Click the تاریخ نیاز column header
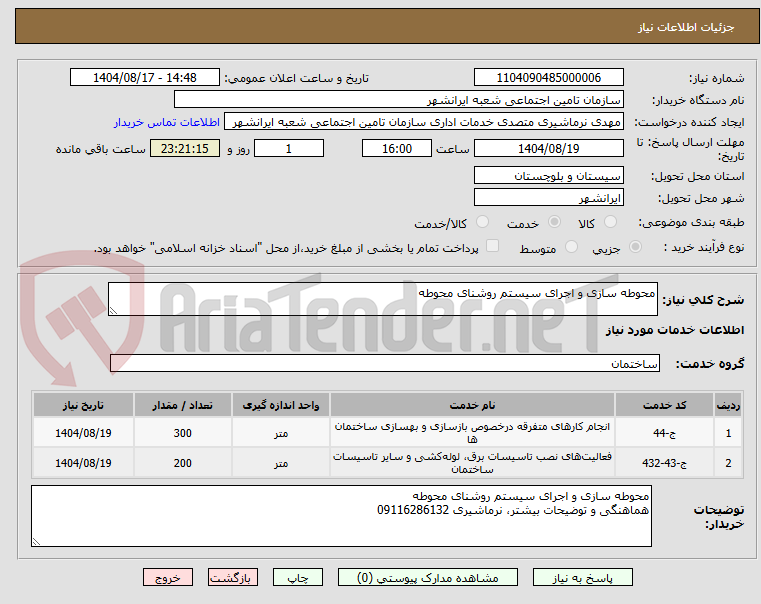The height and width of the screenshot is (604, 761). click(83, 405)
